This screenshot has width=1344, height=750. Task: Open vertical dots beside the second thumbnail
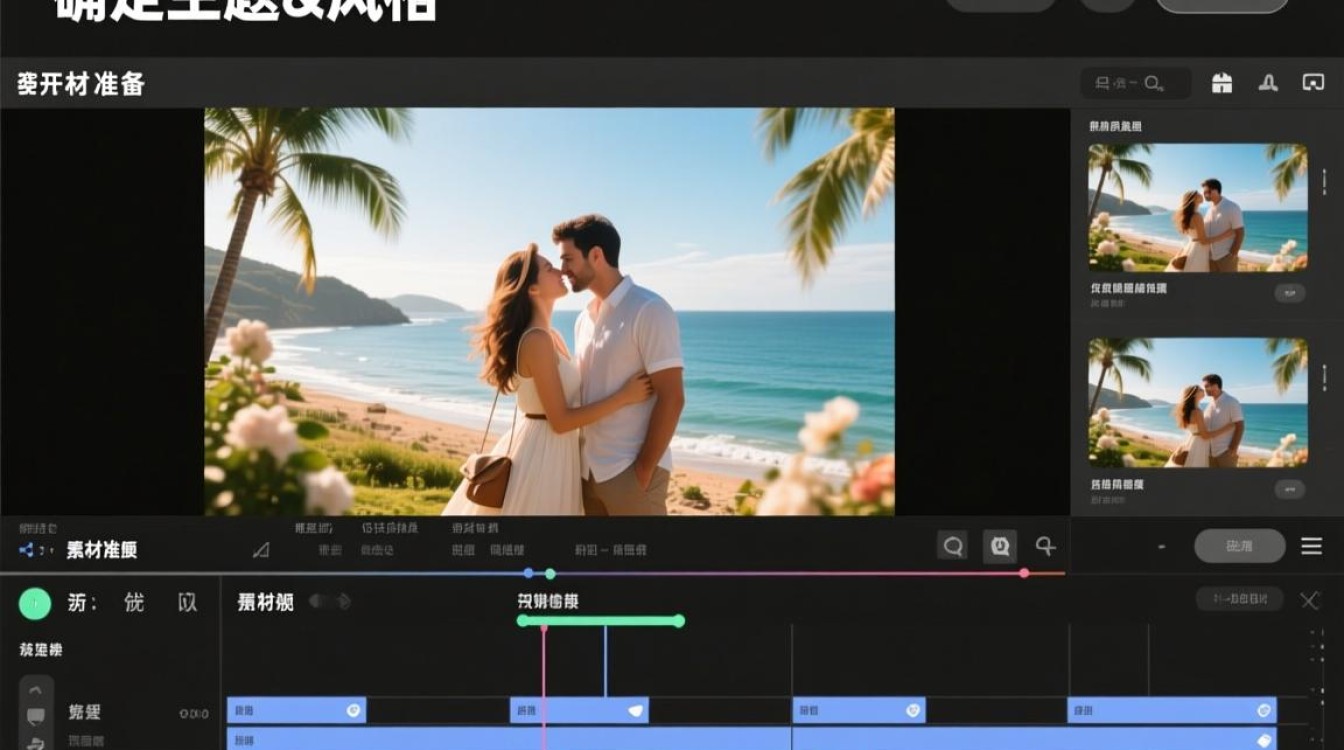click(x=1325, y=377)
